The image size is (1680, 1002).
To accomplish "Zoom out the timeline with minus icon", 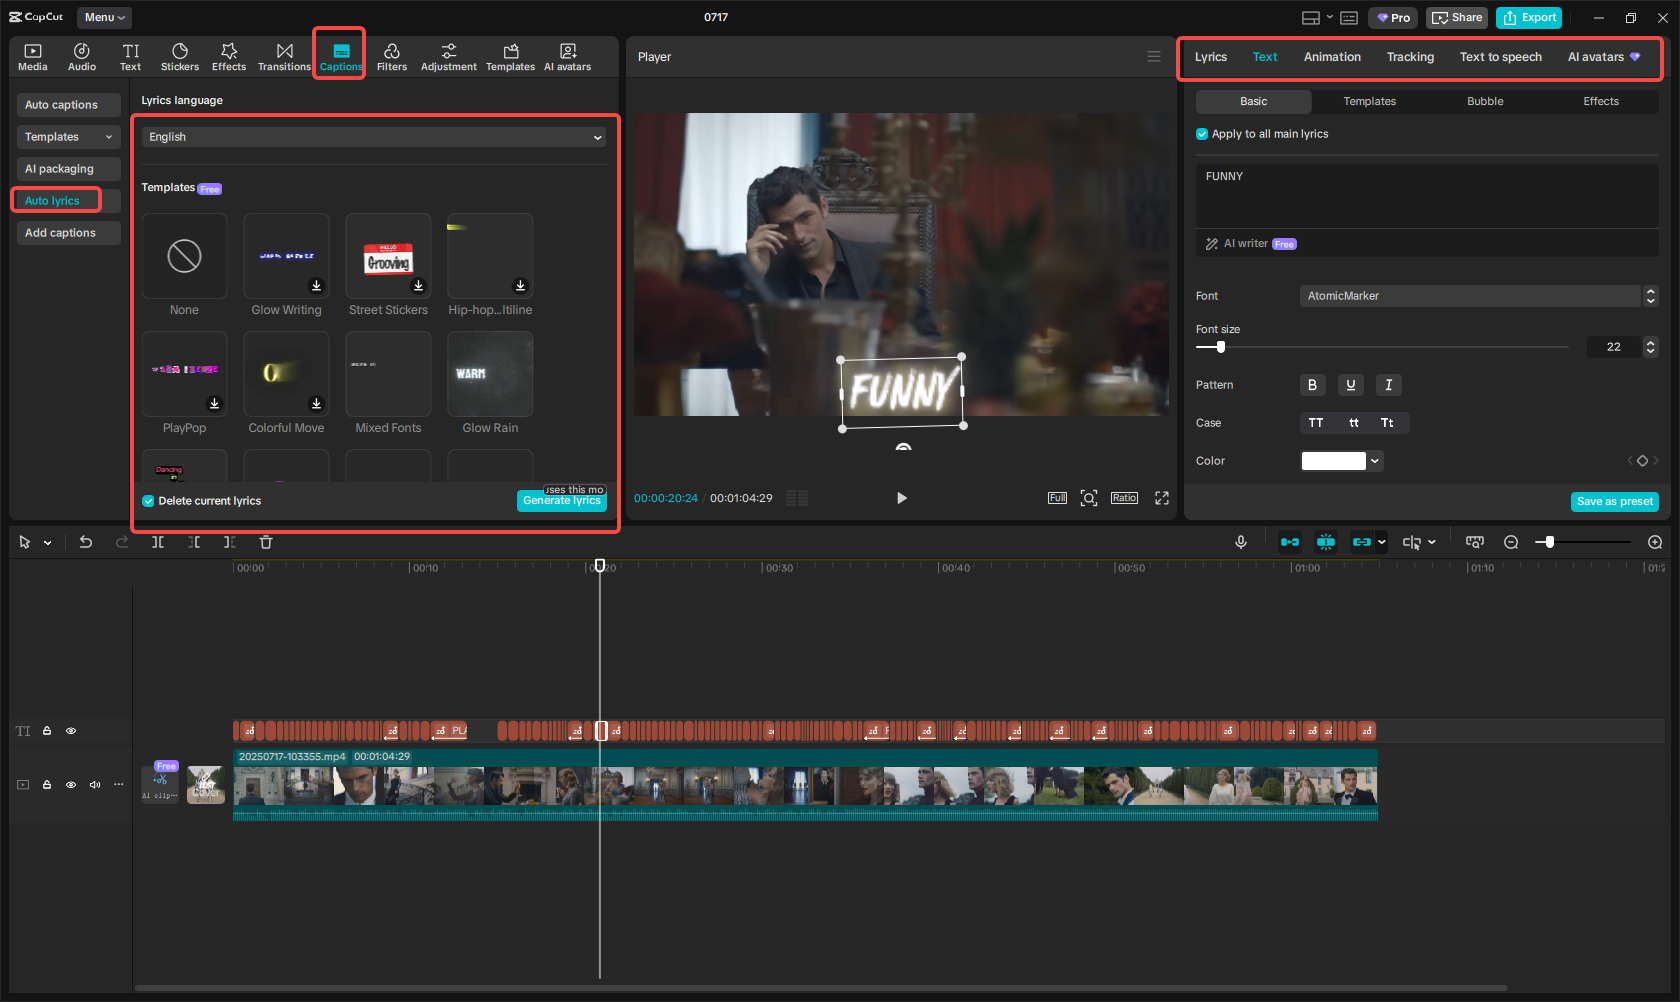I will pos(1511,542).
